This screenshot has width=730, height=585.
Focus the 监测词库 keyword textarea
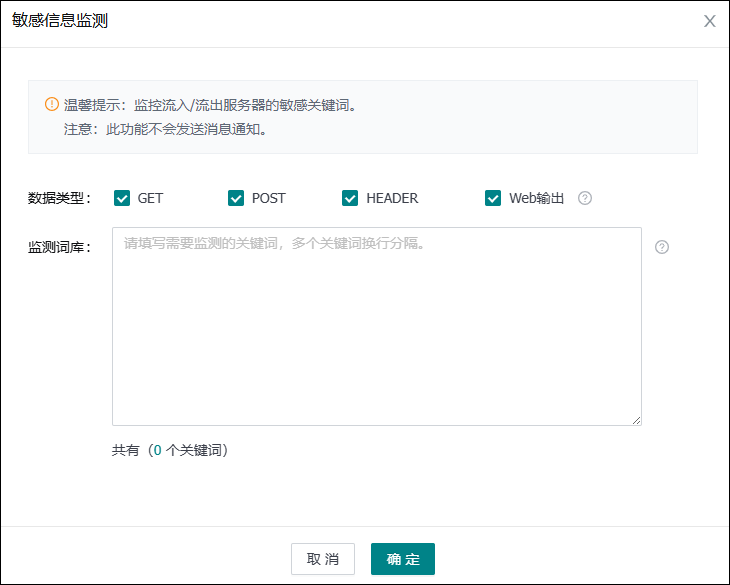click(377, 326)
